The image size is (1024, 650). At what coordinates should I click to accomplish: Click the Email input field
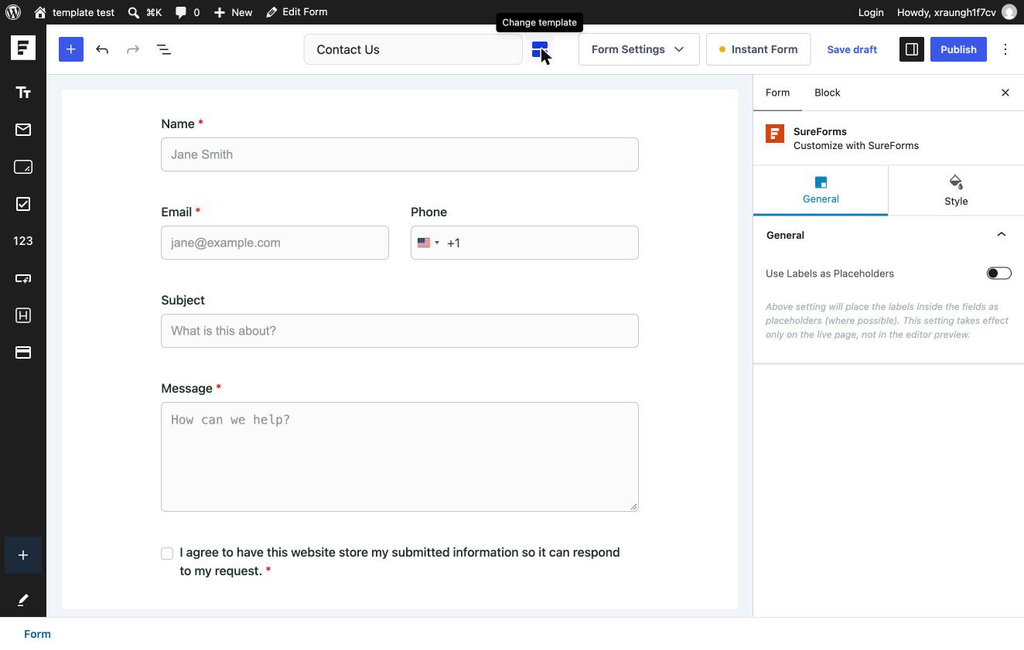click(275, 243)
